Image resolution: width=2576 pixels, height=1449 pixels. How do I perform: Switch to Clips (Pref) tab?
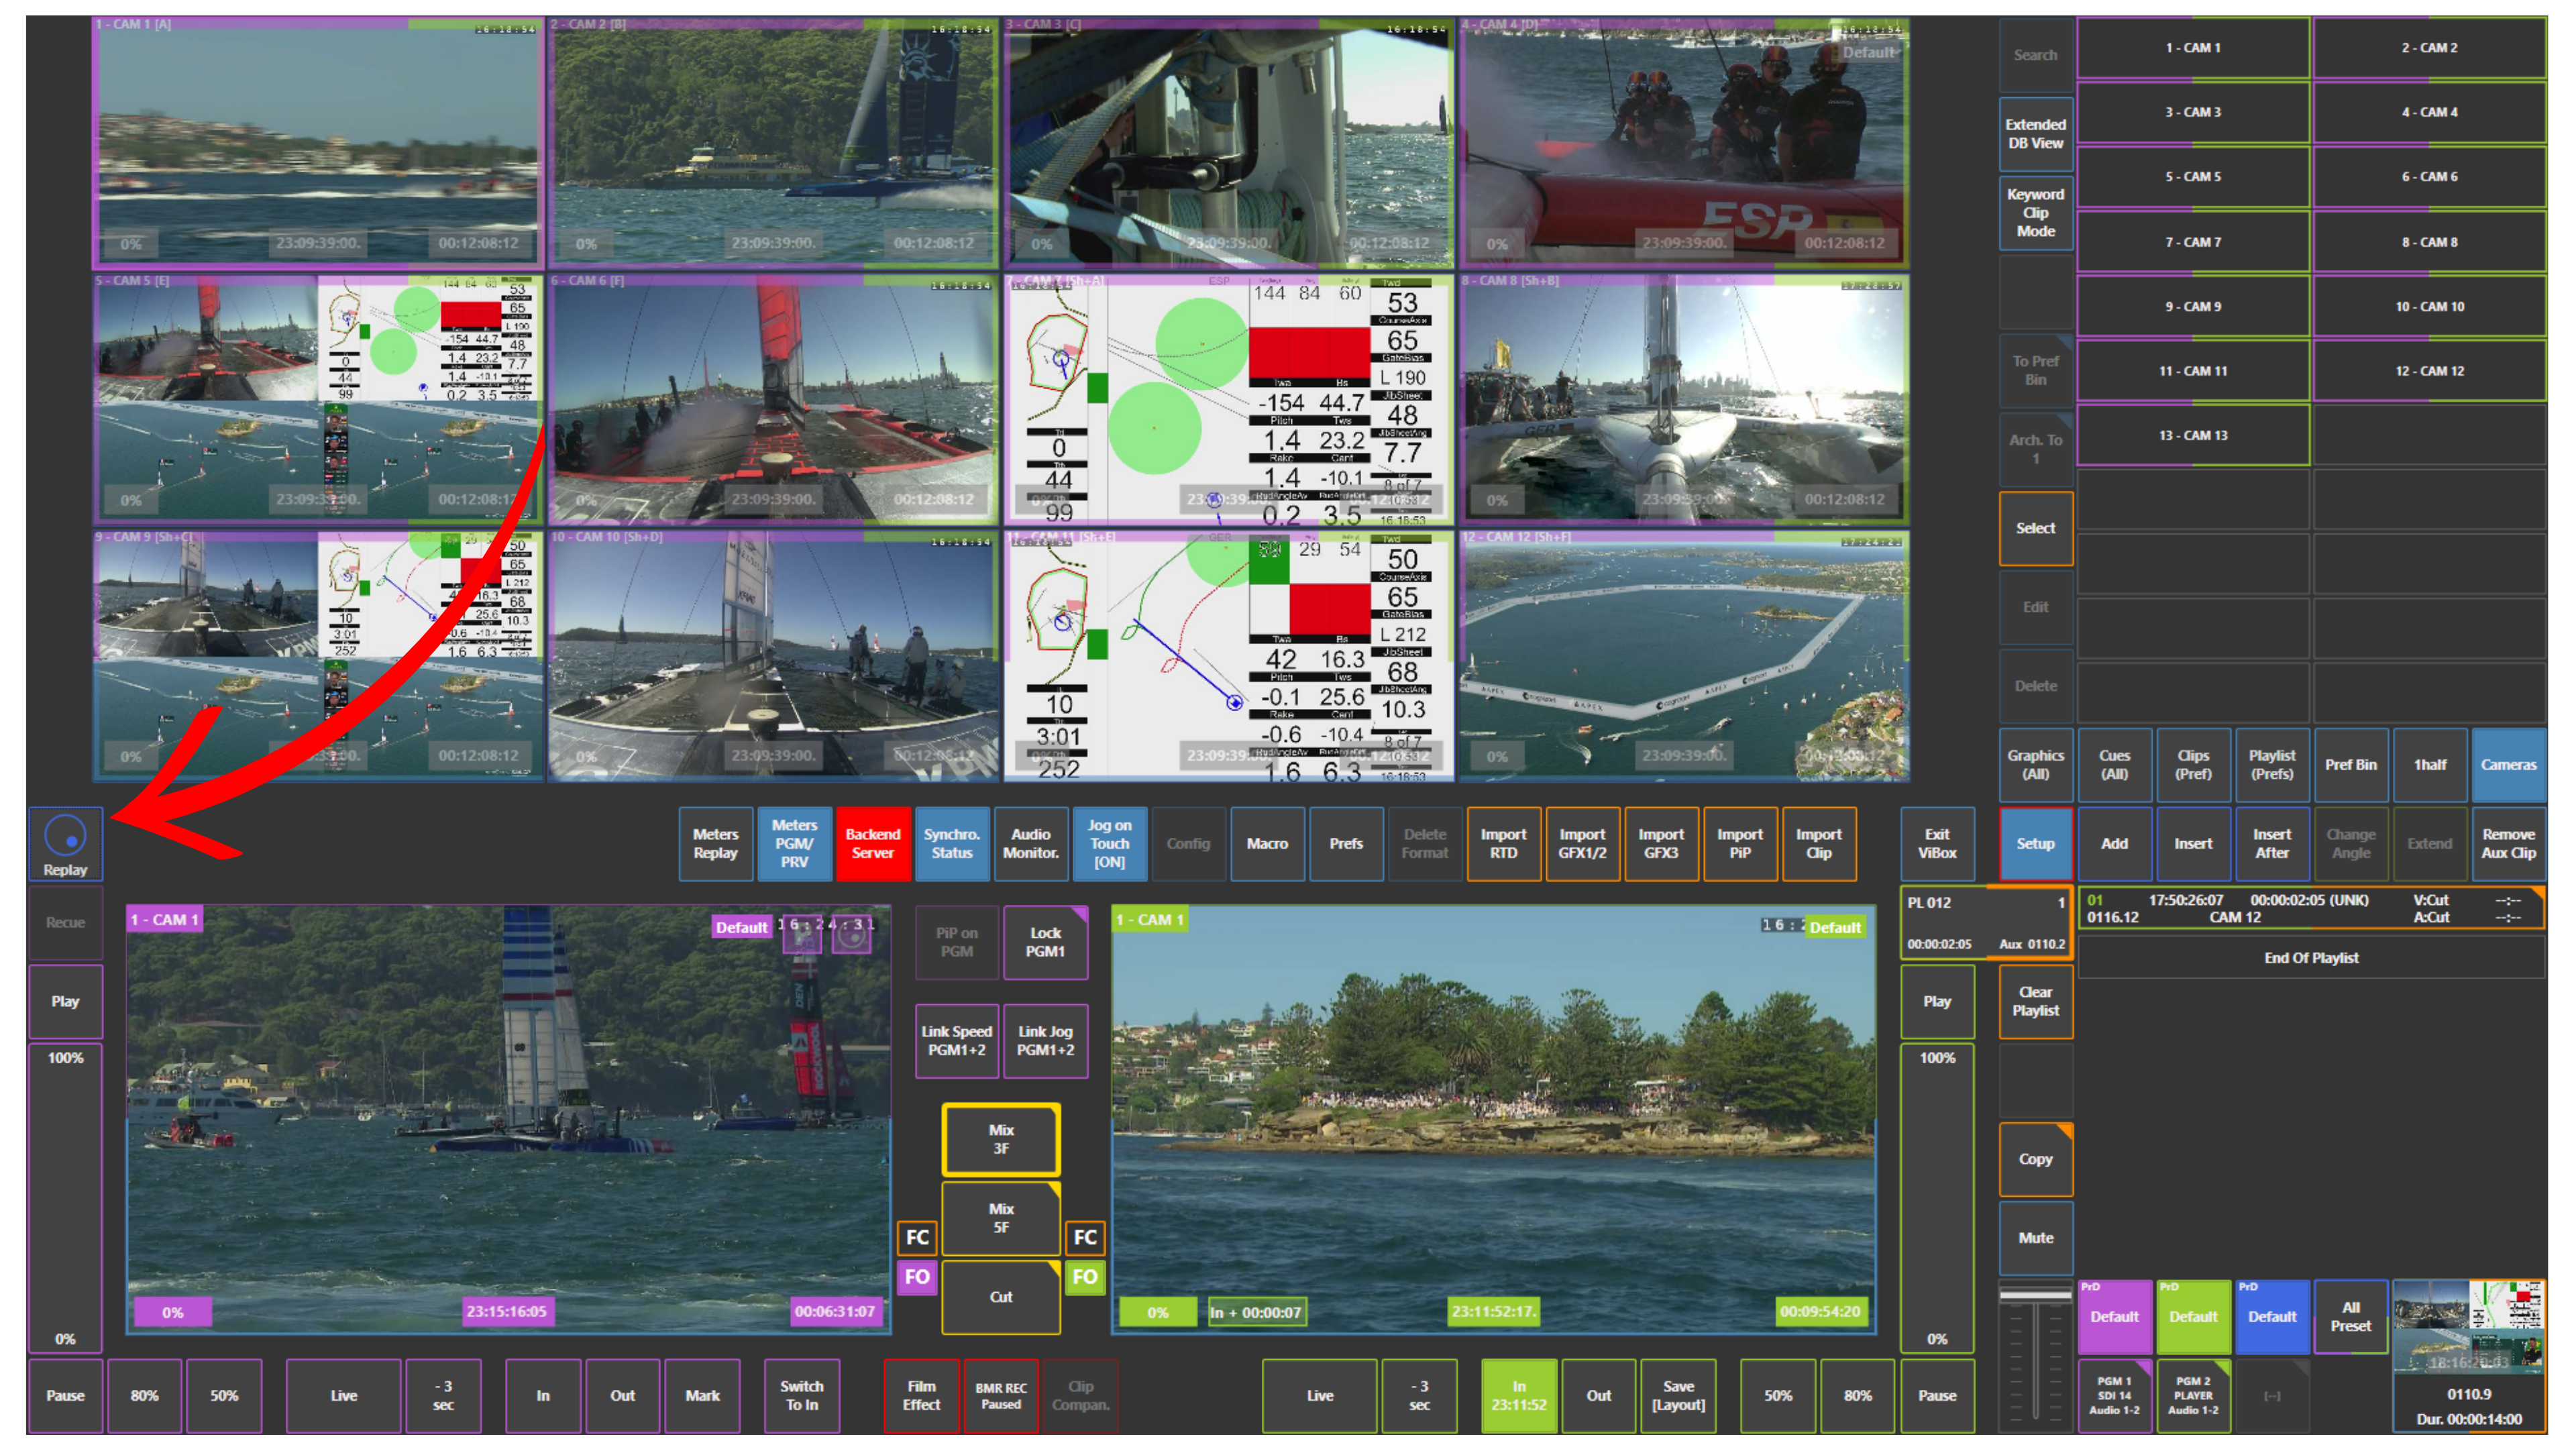pyautogui.click(x=2193, y=765)
